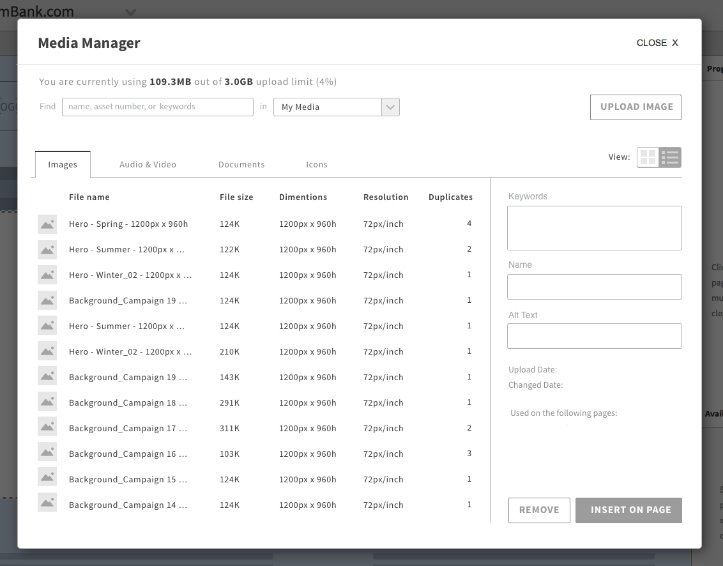
Task: Click image icon for Background_Campaign 16 row
Action: (47, 453)
